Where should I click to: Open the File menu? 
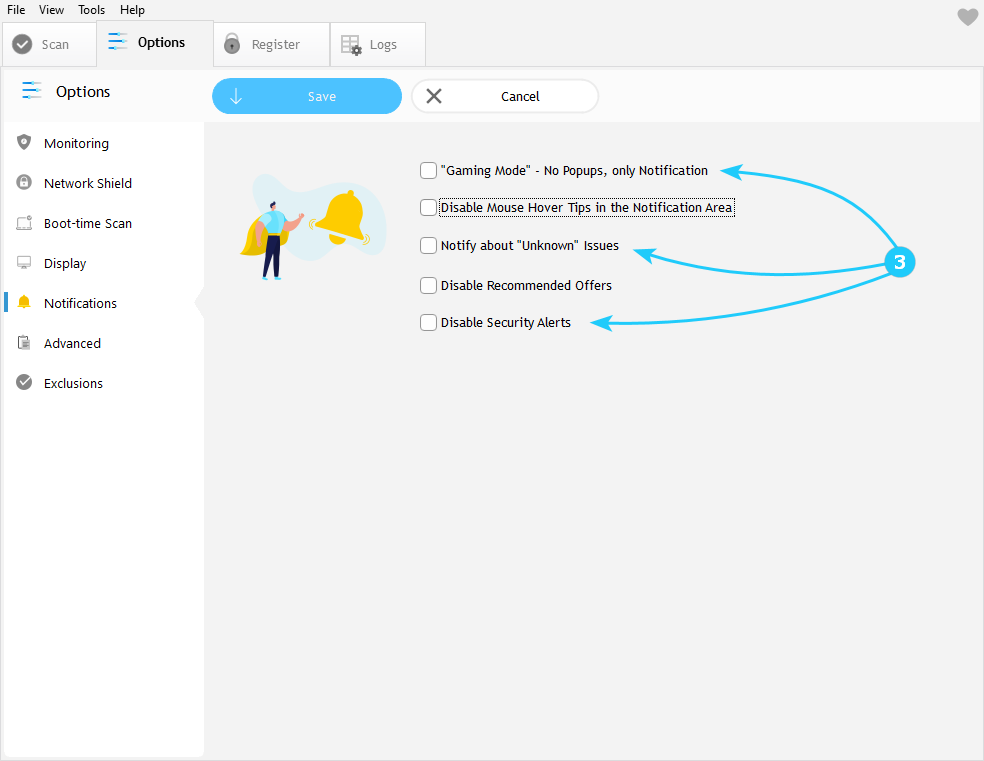pyautogui.click(x=16, y=10)
